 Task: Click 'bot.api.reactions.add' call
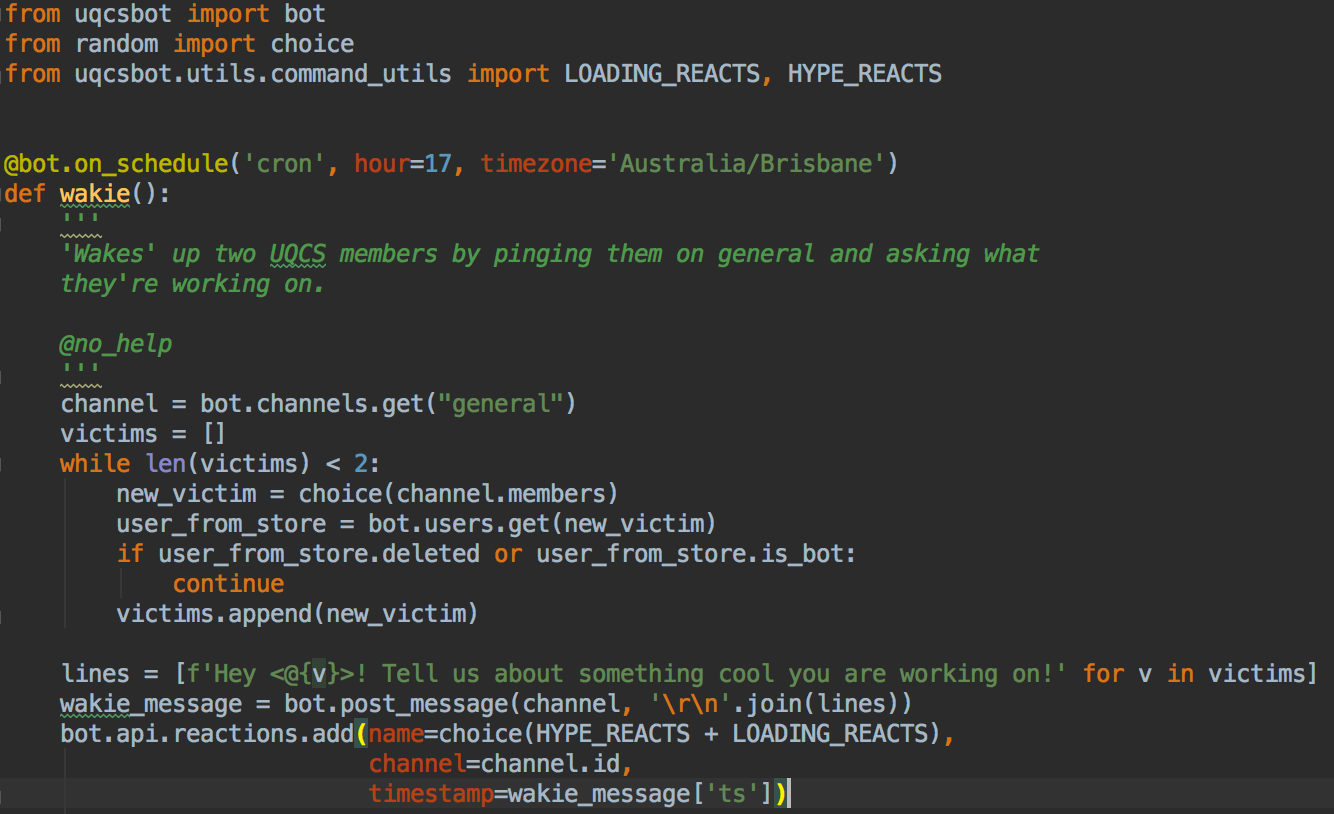pyautogui.click(x=207, y=734)
